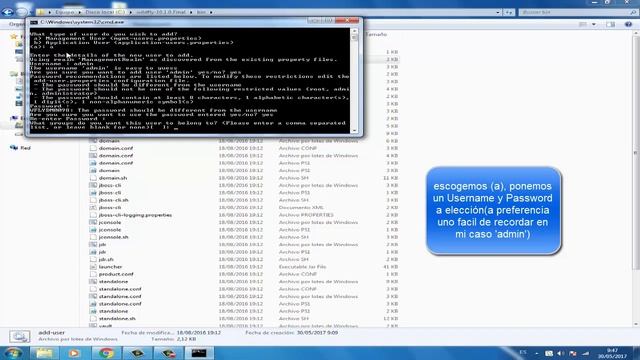Open File Explorer from the taskbar

click(44, 353)
